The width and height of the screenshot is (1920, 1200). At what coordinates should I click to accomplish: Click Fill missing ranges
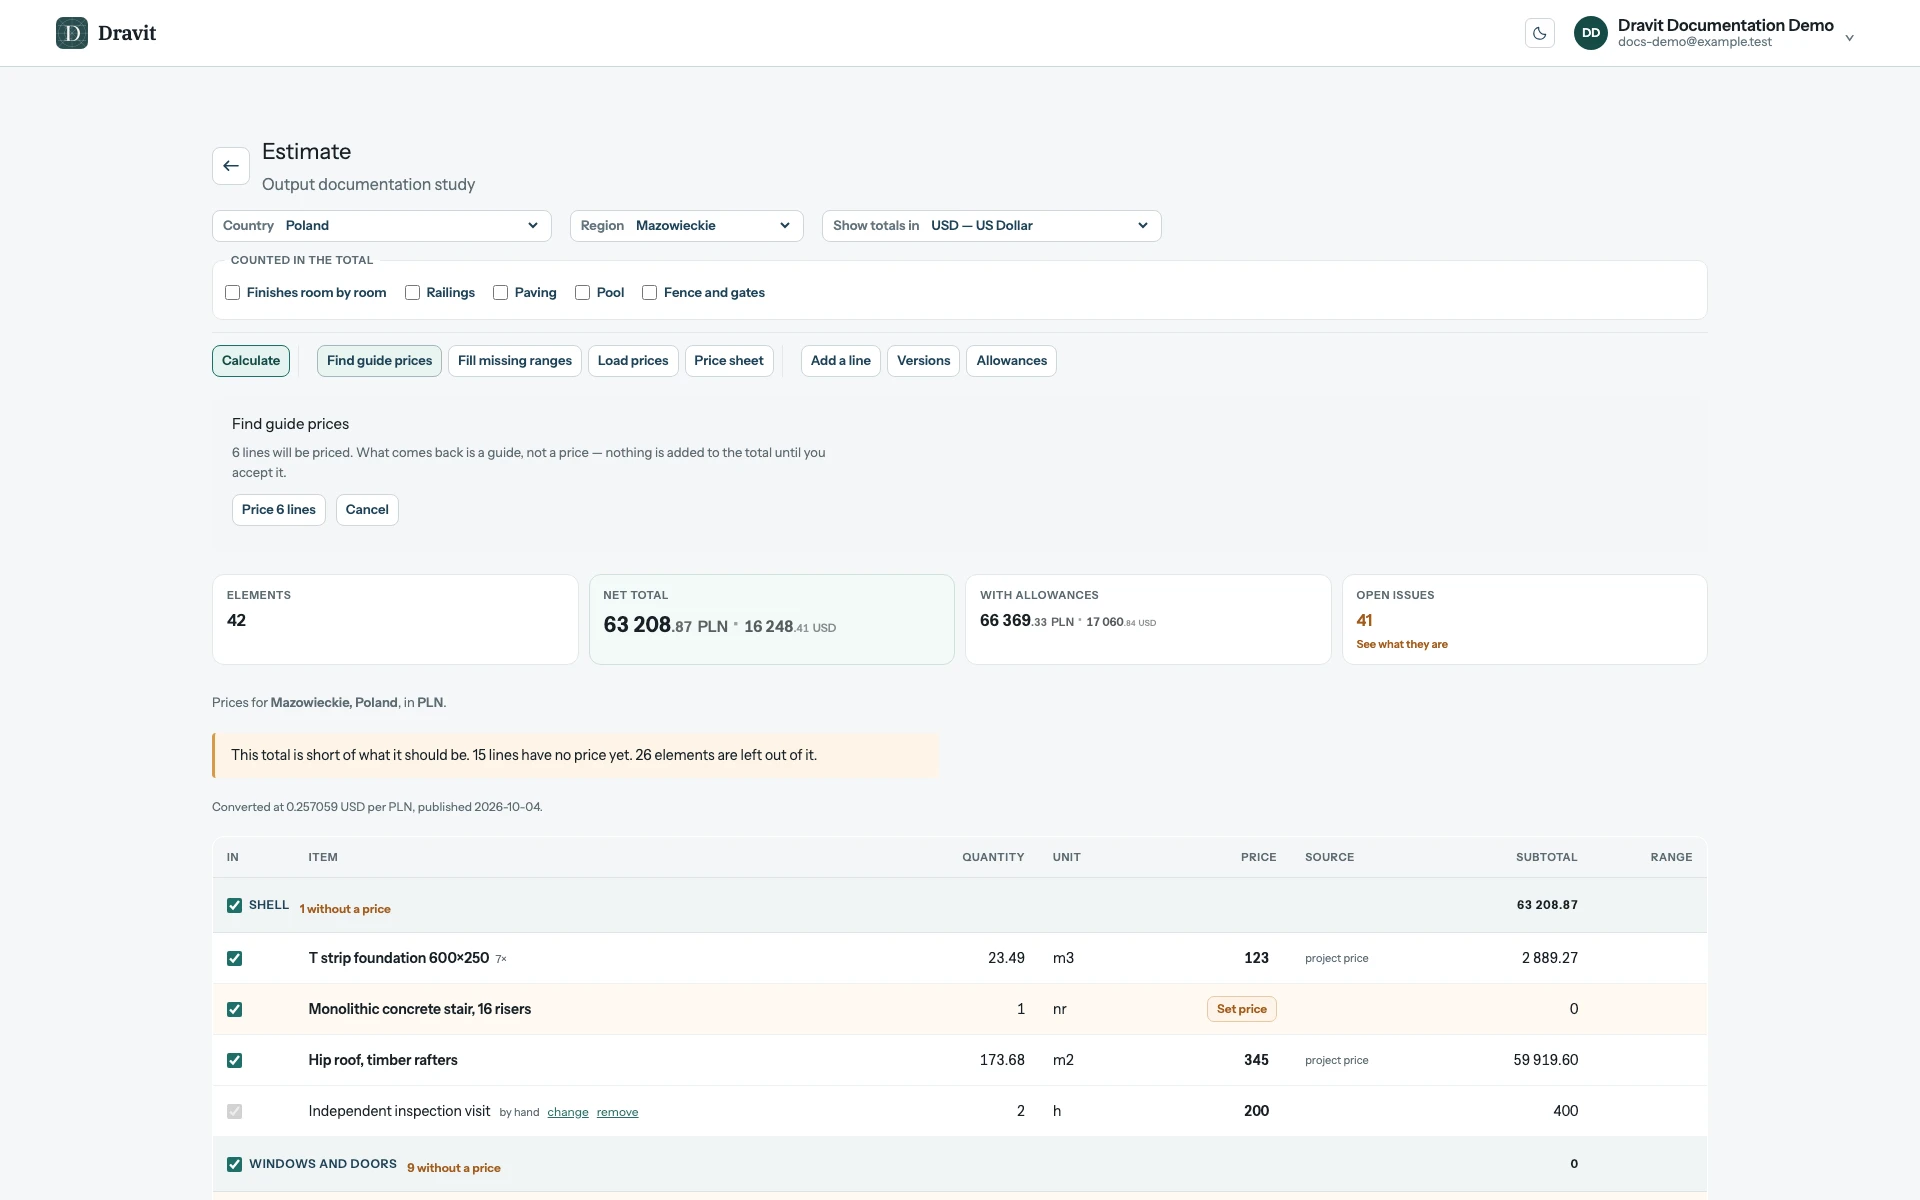pos(515,361)
